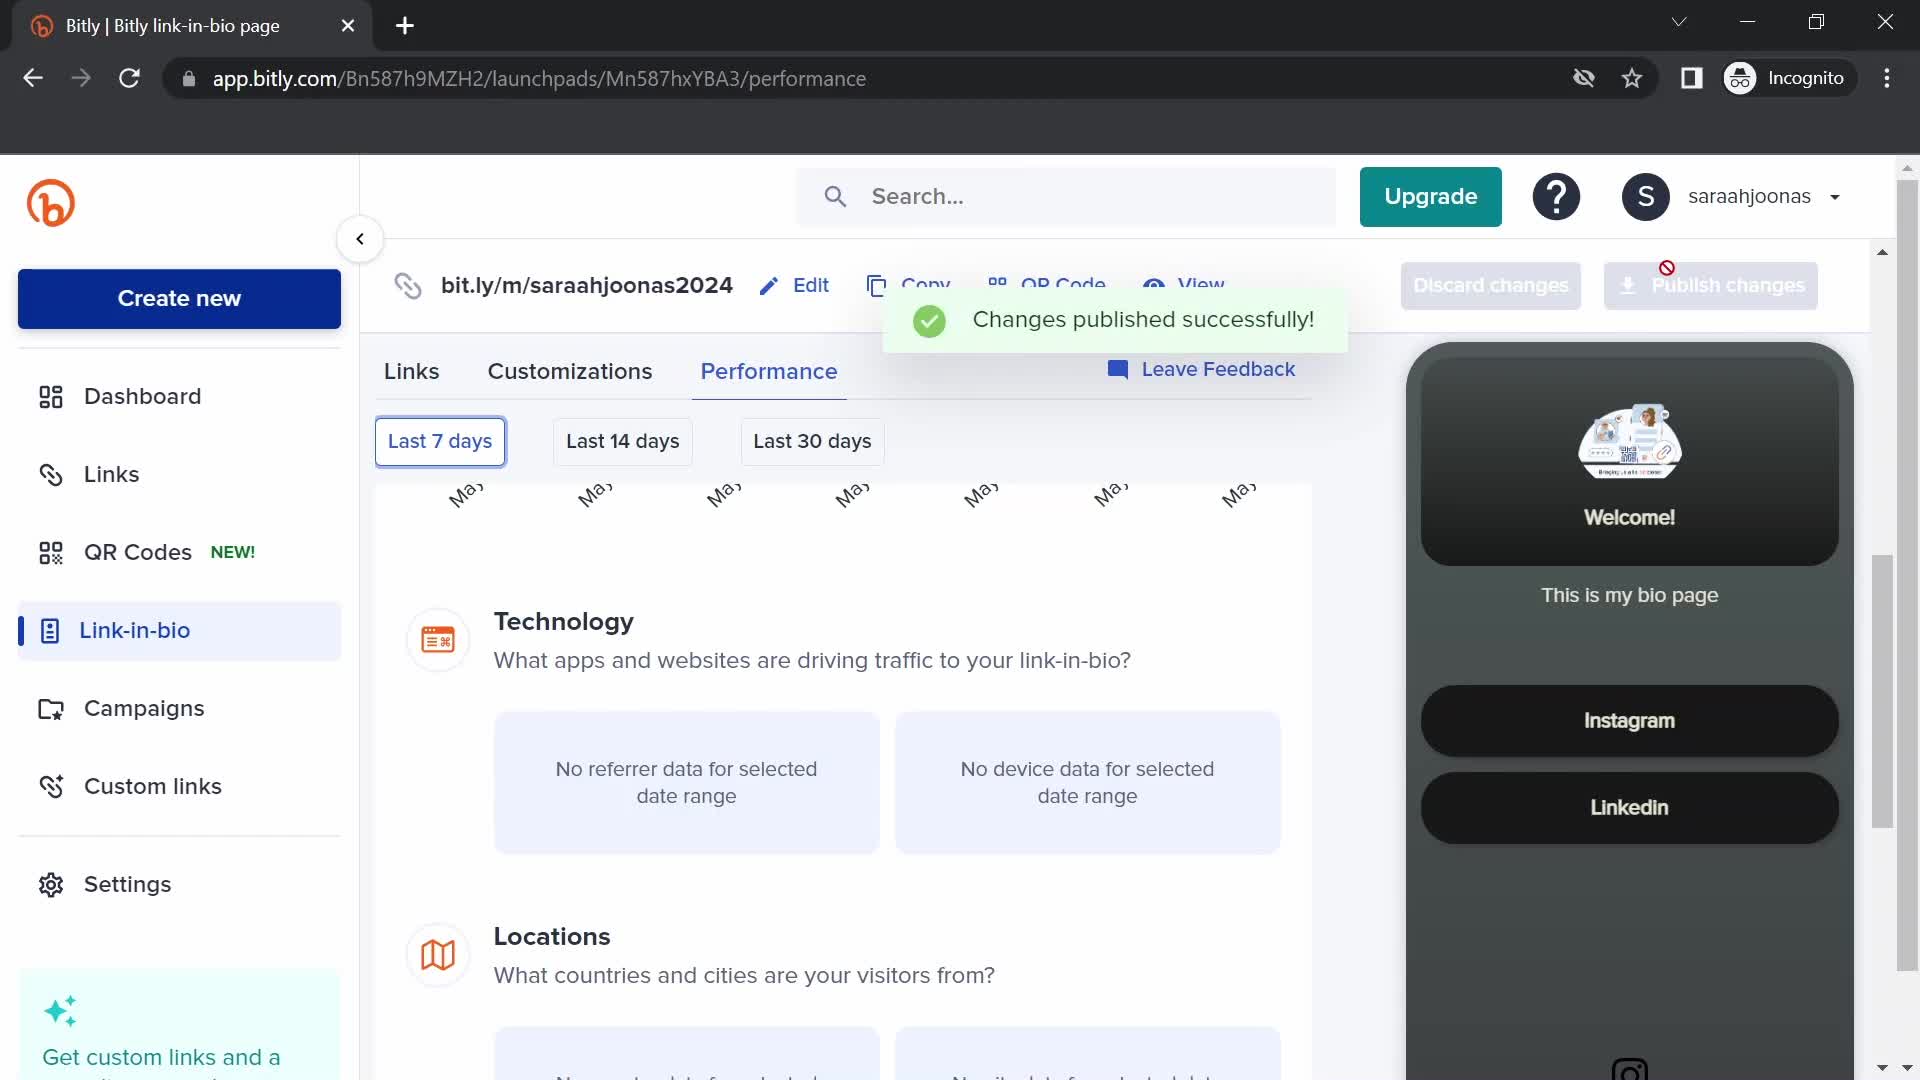Select the Performance tab
The width and height of the screenshot is (1920, 1080).
tap(768, 372)
